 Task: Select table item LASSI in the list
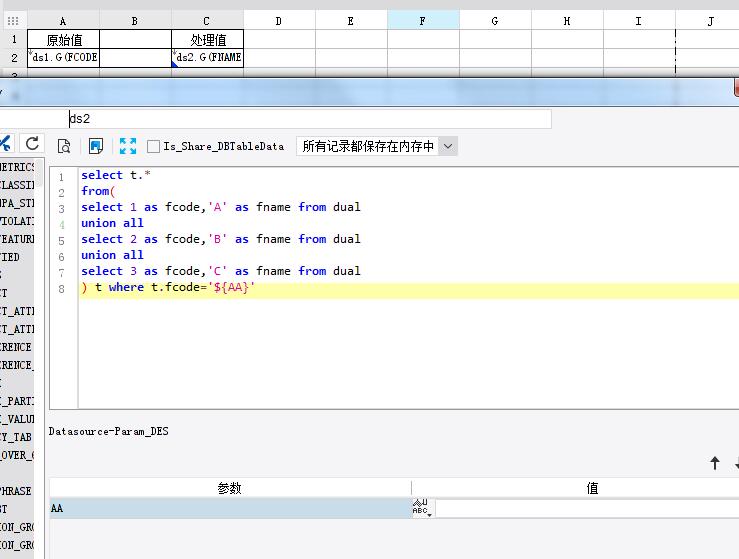[x=17, y=185]
